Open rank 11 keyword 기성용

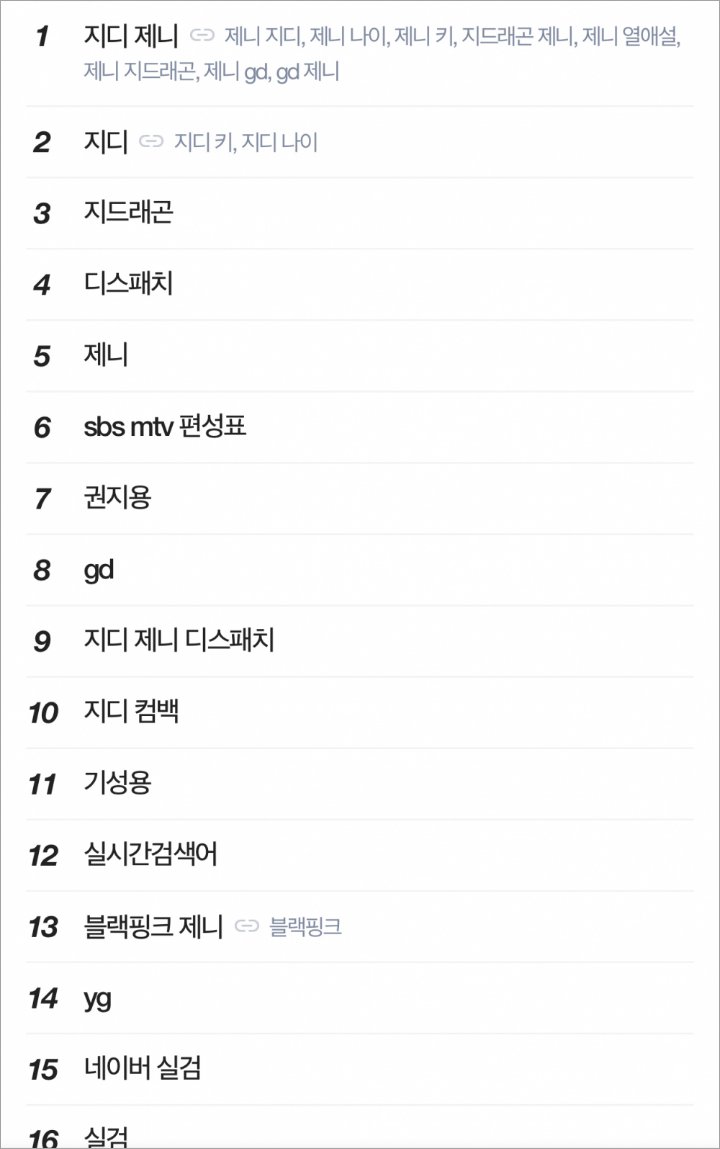(117, 783)
